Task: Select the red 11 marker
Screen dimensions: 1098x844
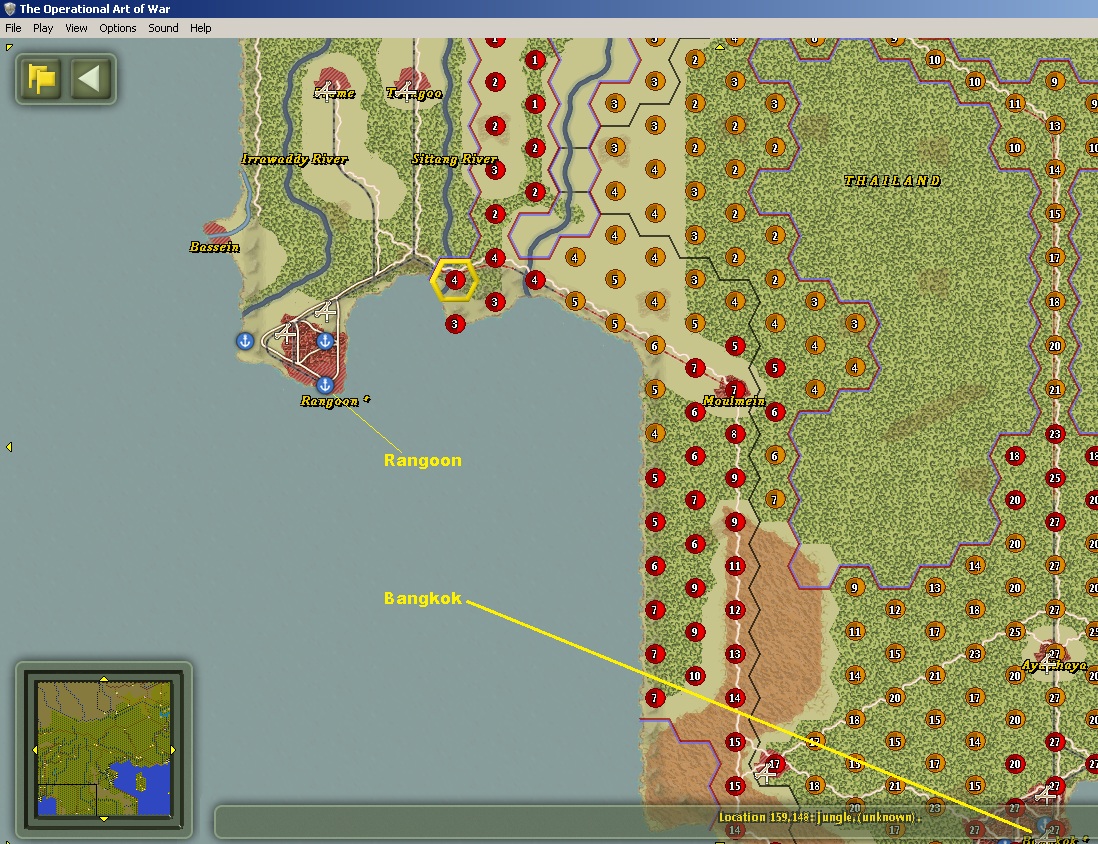Action: point(734,566)
